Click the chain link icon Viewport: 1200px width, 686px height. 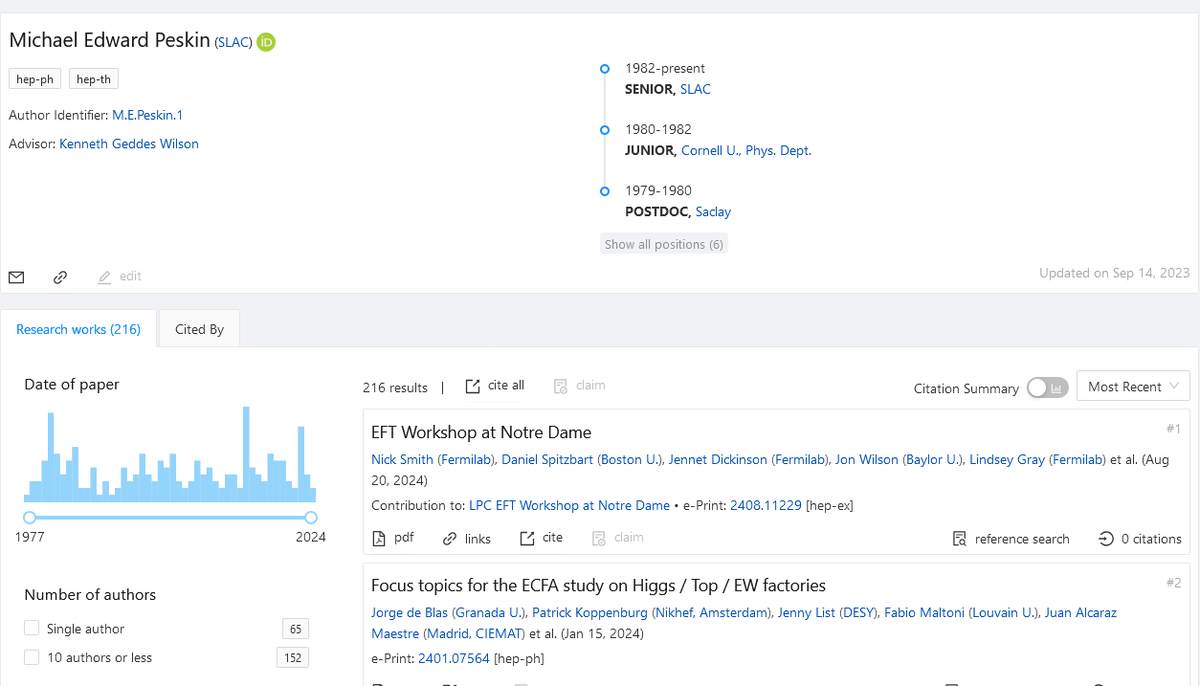(60, 277)
